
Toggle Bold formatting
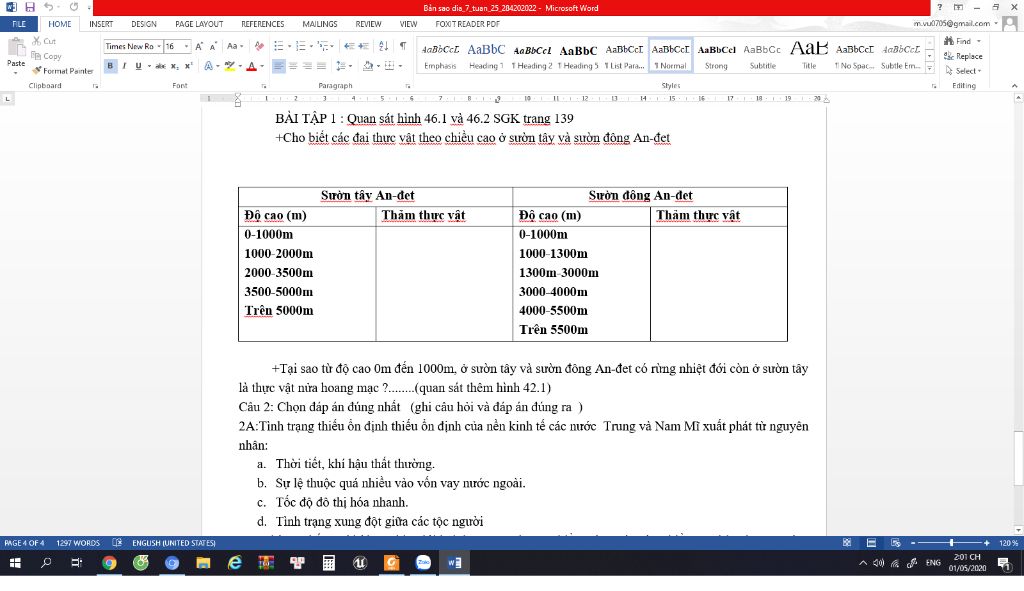110,66
